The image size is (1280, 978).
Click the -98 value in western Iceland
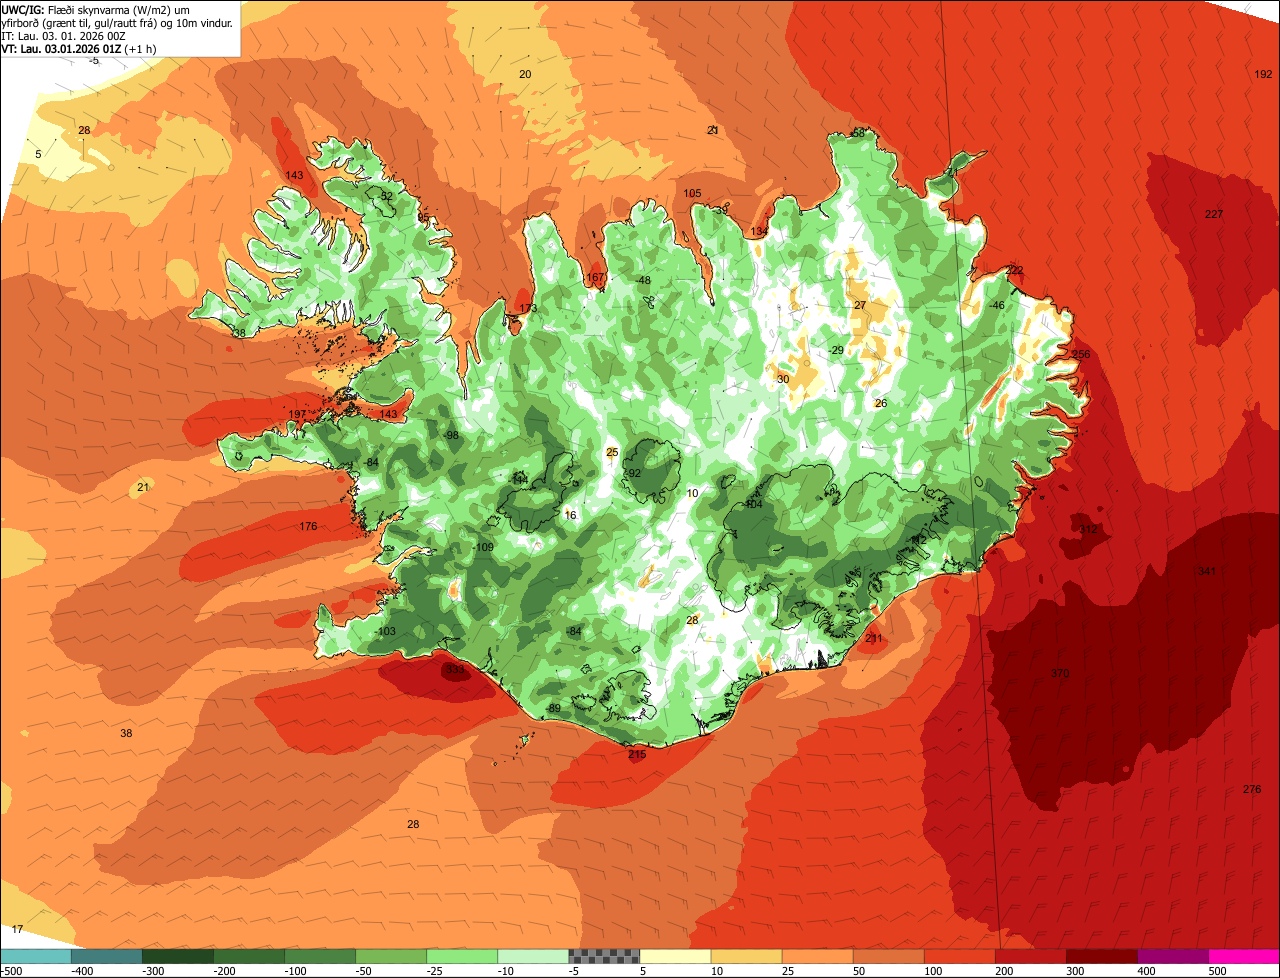click(451, 435)
